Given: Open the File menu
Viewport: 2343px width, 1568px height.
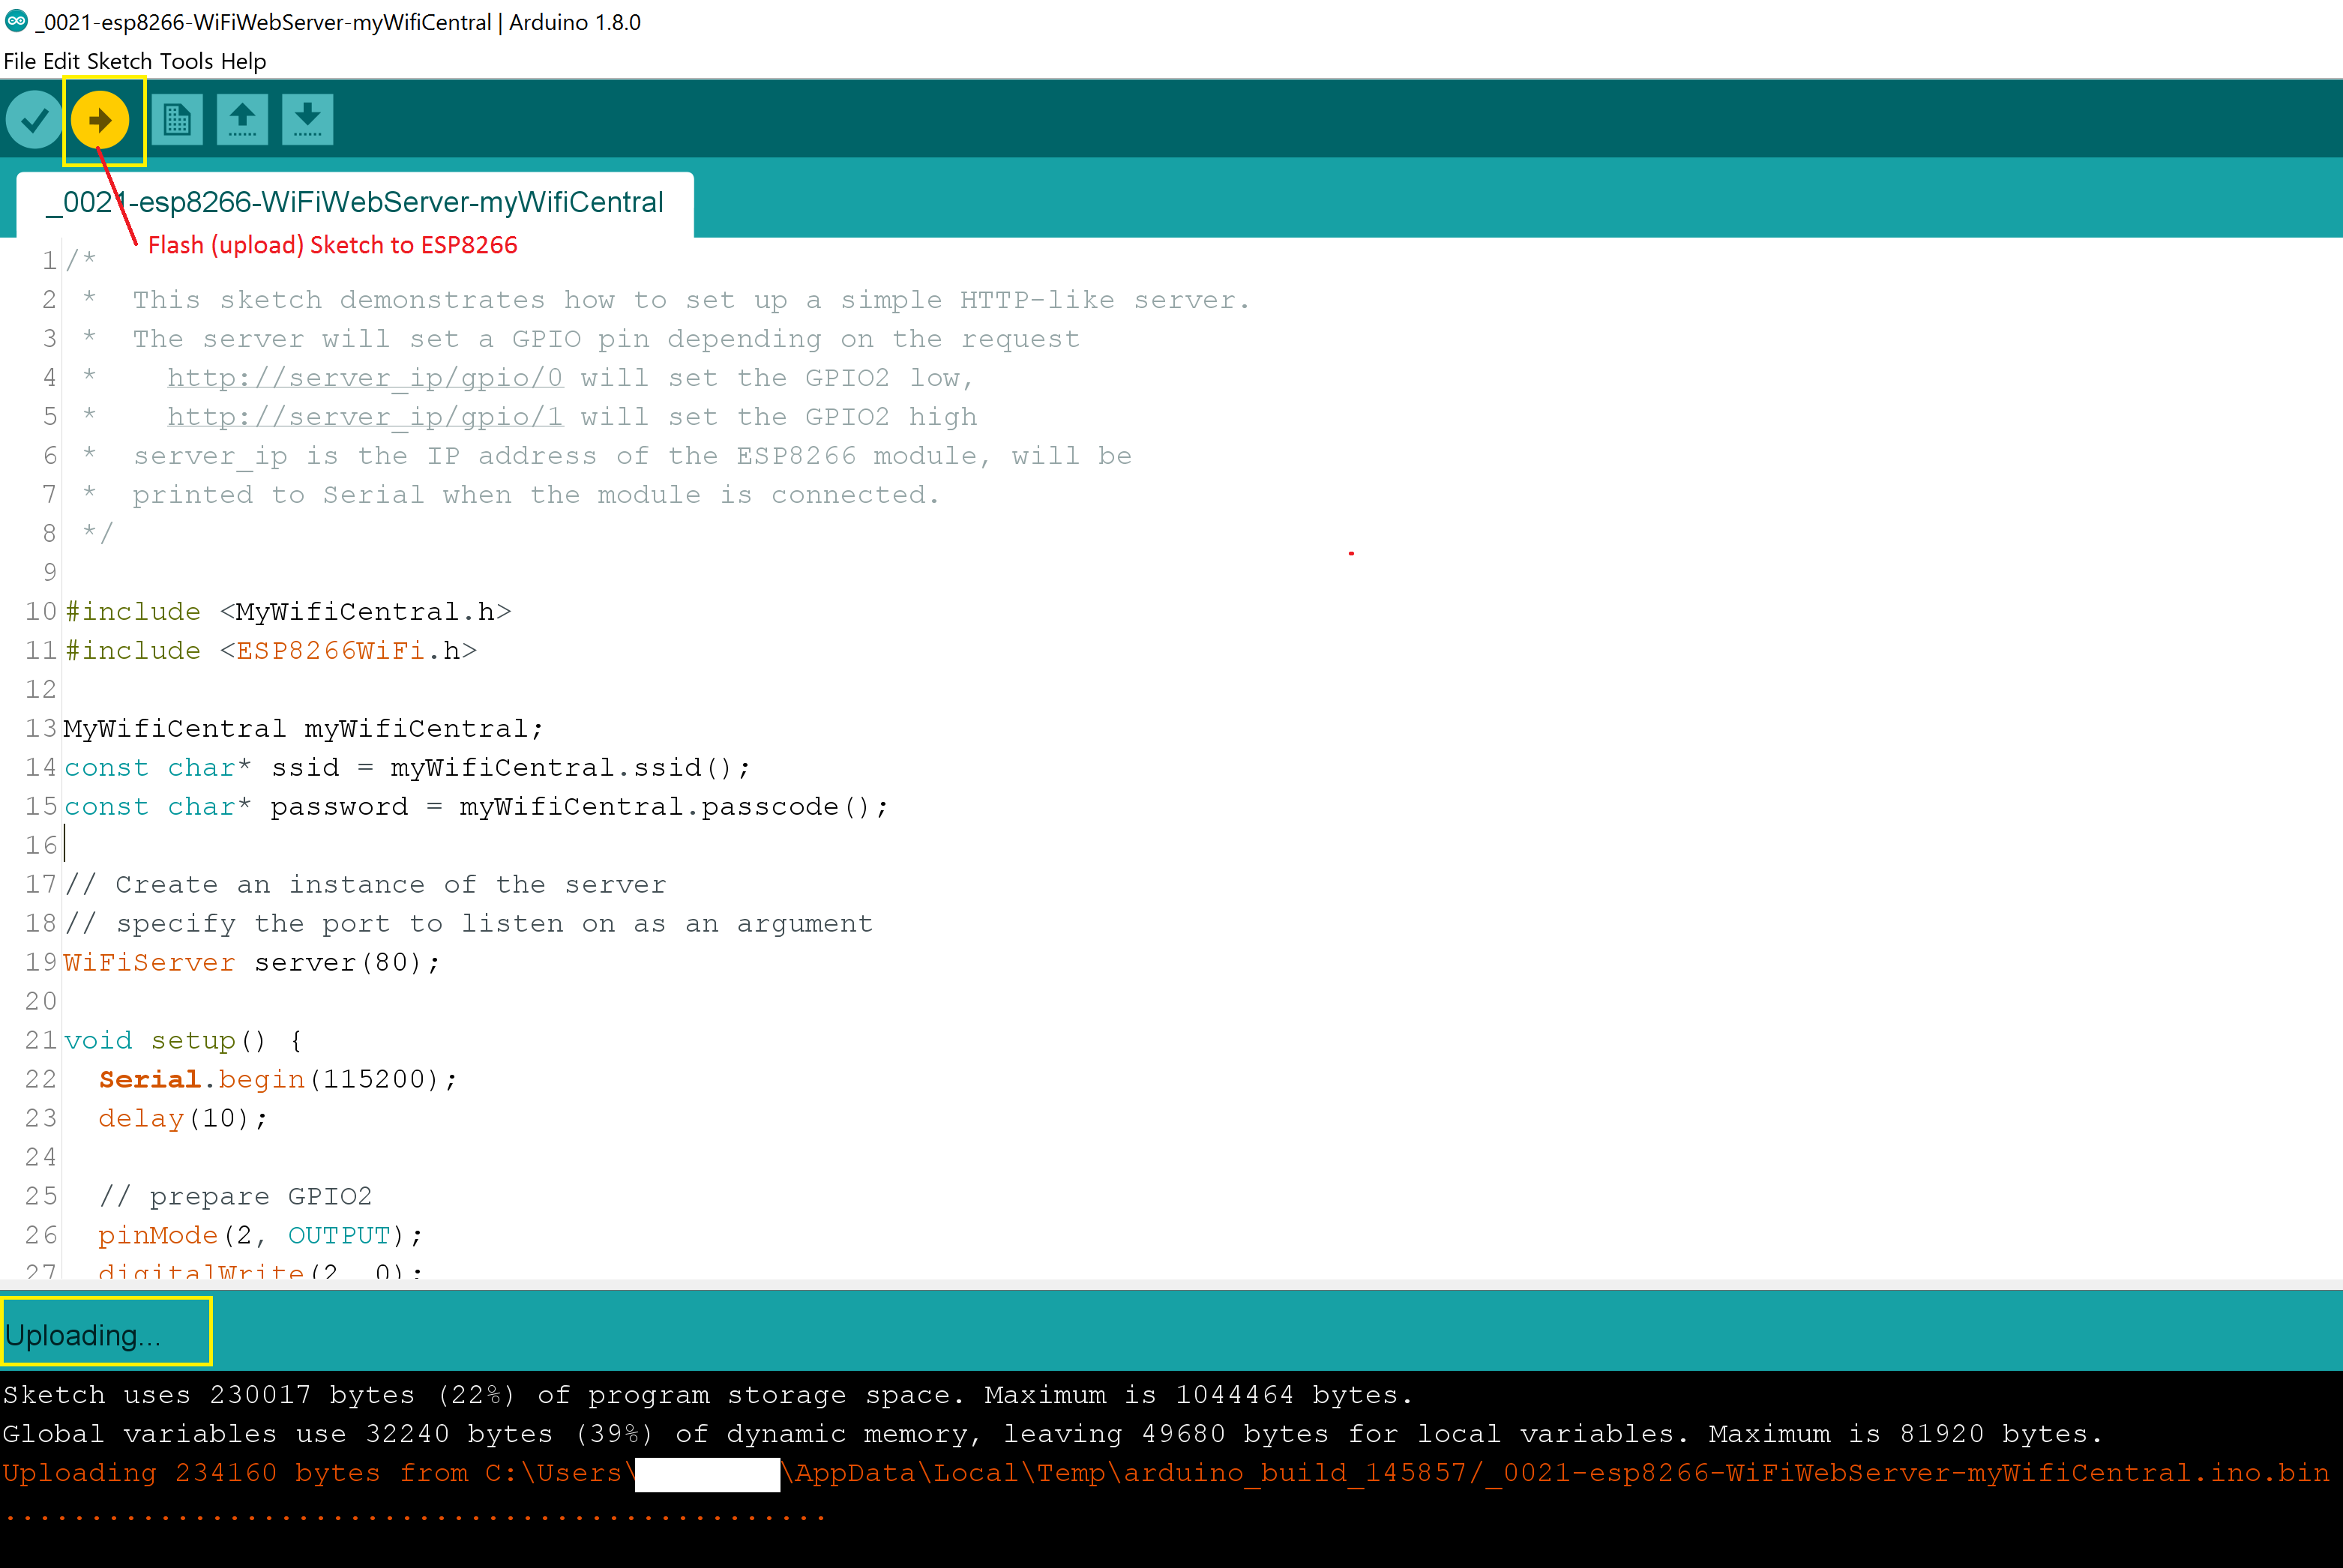Looking at the screenshot, I should pyautogui.click(x=19, y=61).
